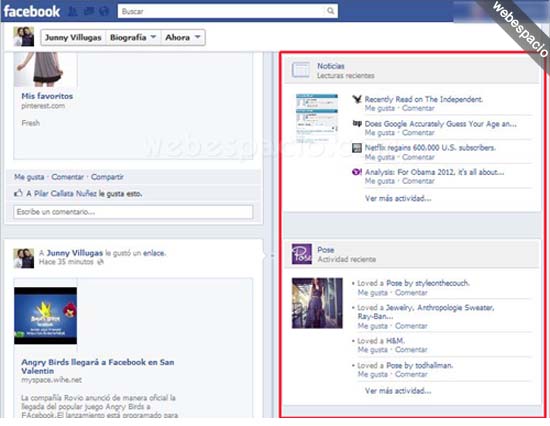Click Me gusta under styleonthecouch item
550x426 pixels.
point(373,293)
